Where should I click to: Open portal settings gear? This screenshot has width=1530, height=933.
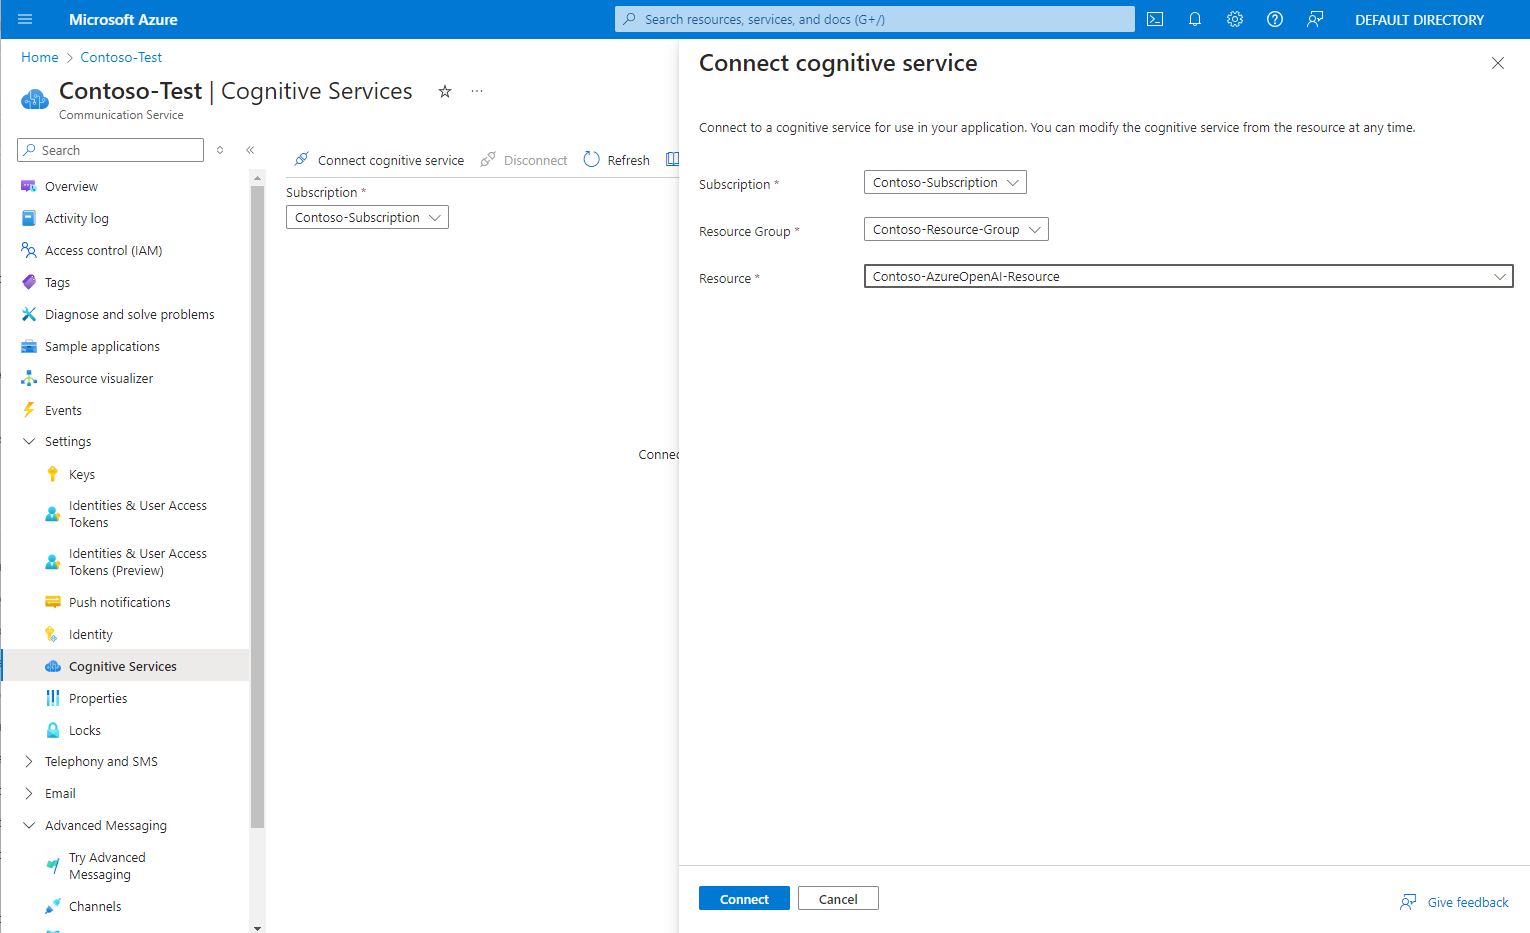click(x=1235, y=19)
